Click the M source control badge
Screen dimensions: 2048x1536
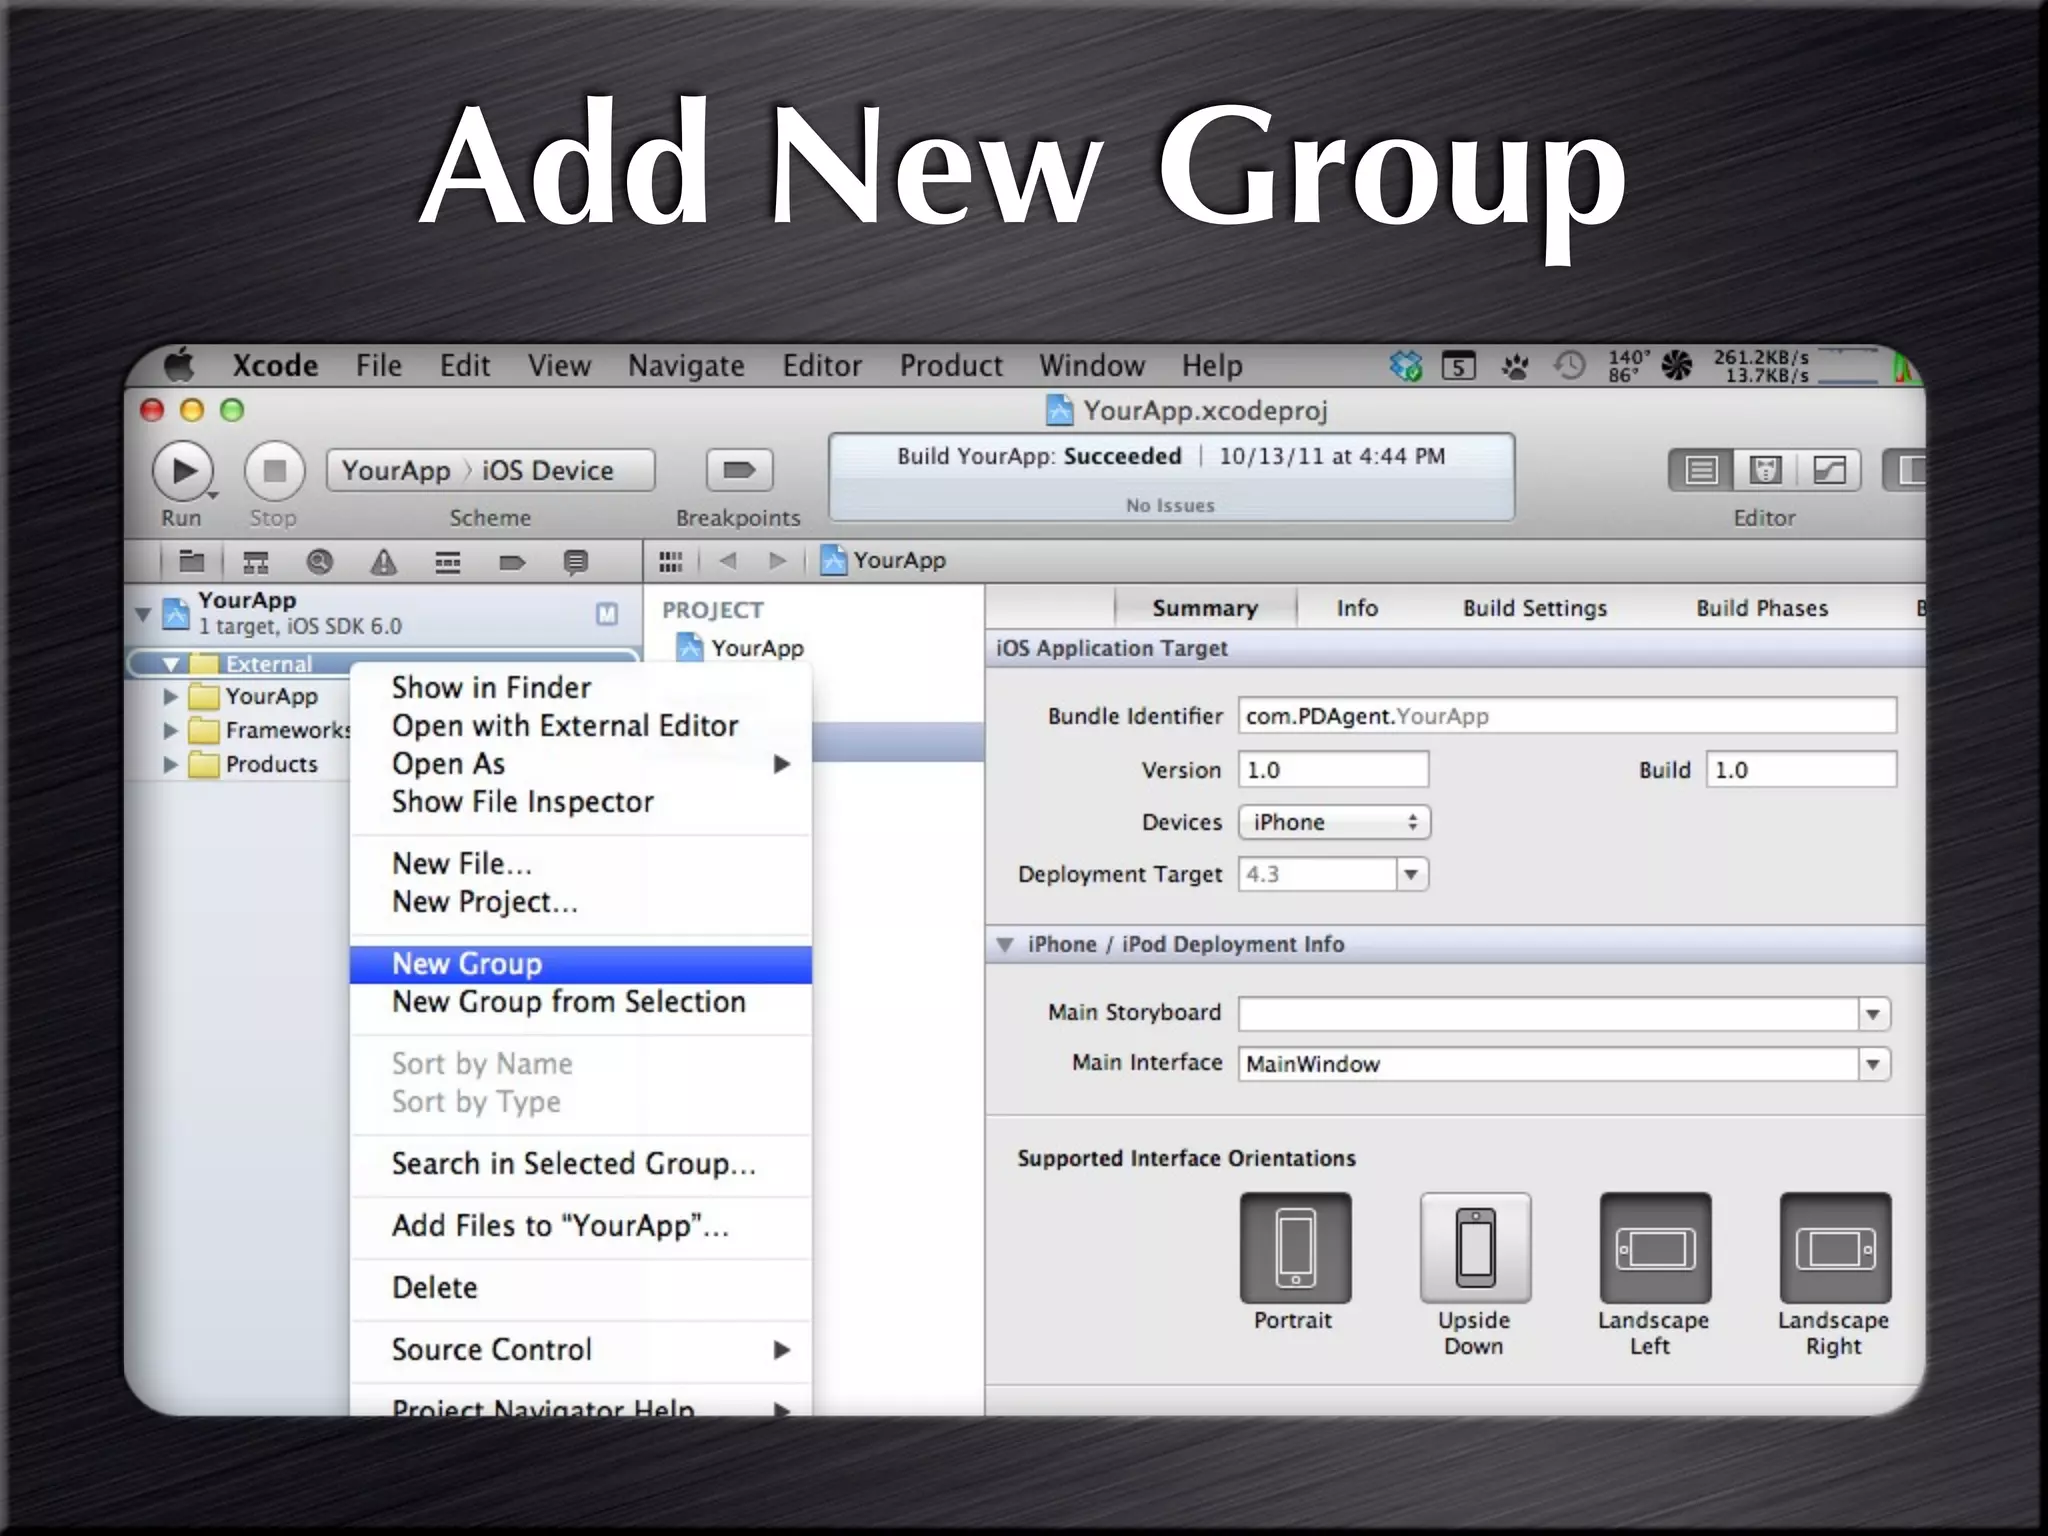click(607, 613)
